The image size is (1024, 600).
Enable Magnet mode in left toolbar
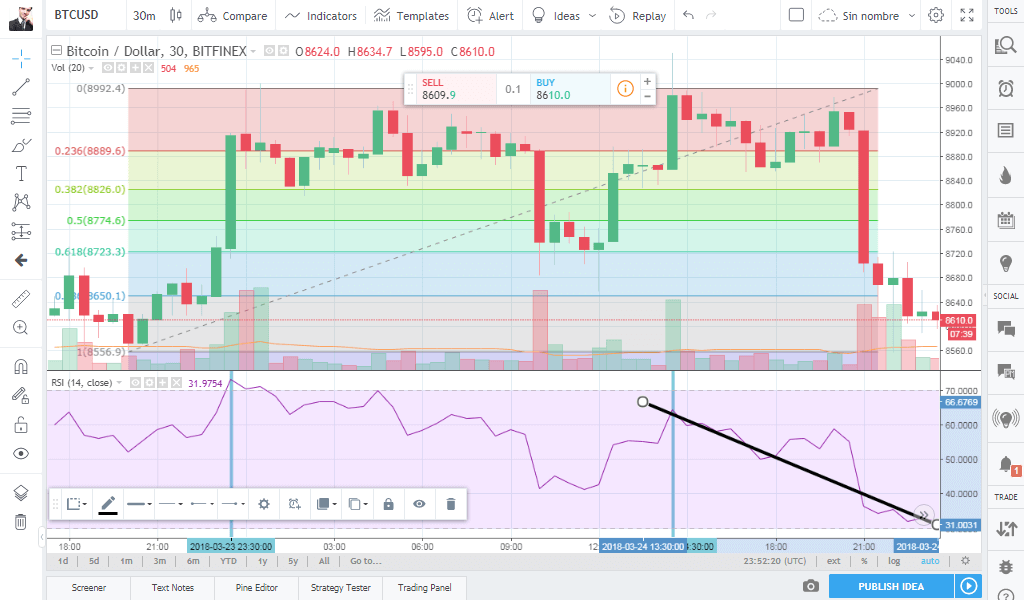coord(20,365)
